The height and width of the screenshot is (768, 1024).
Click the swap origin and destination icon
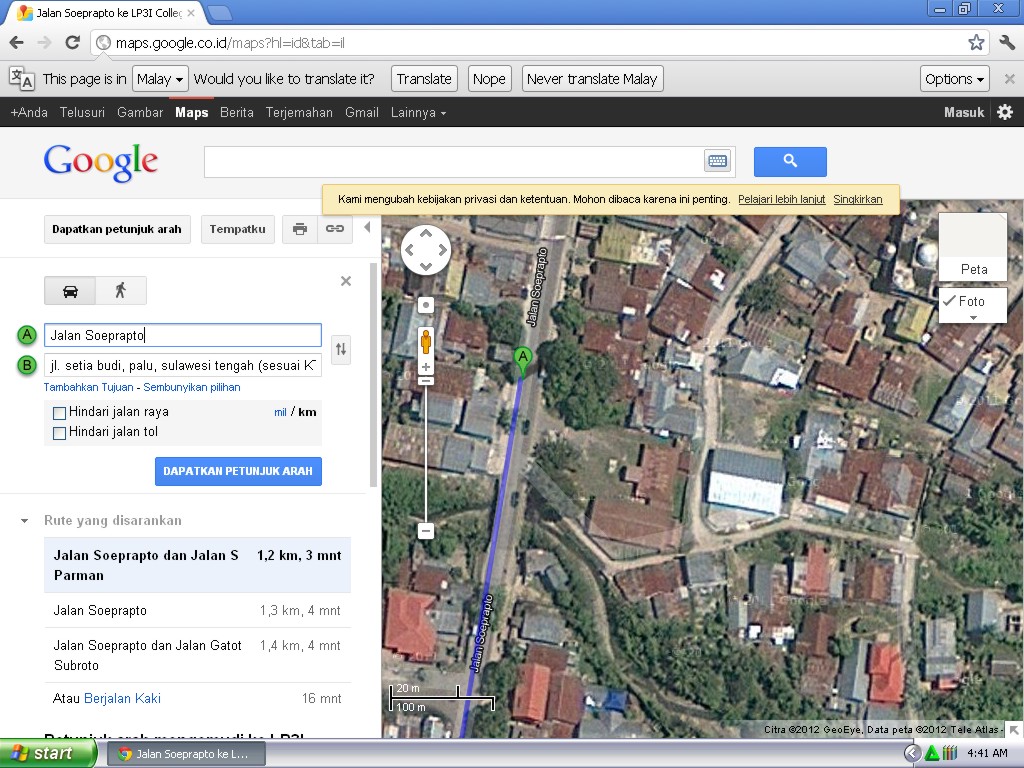(x=340, y=350)
